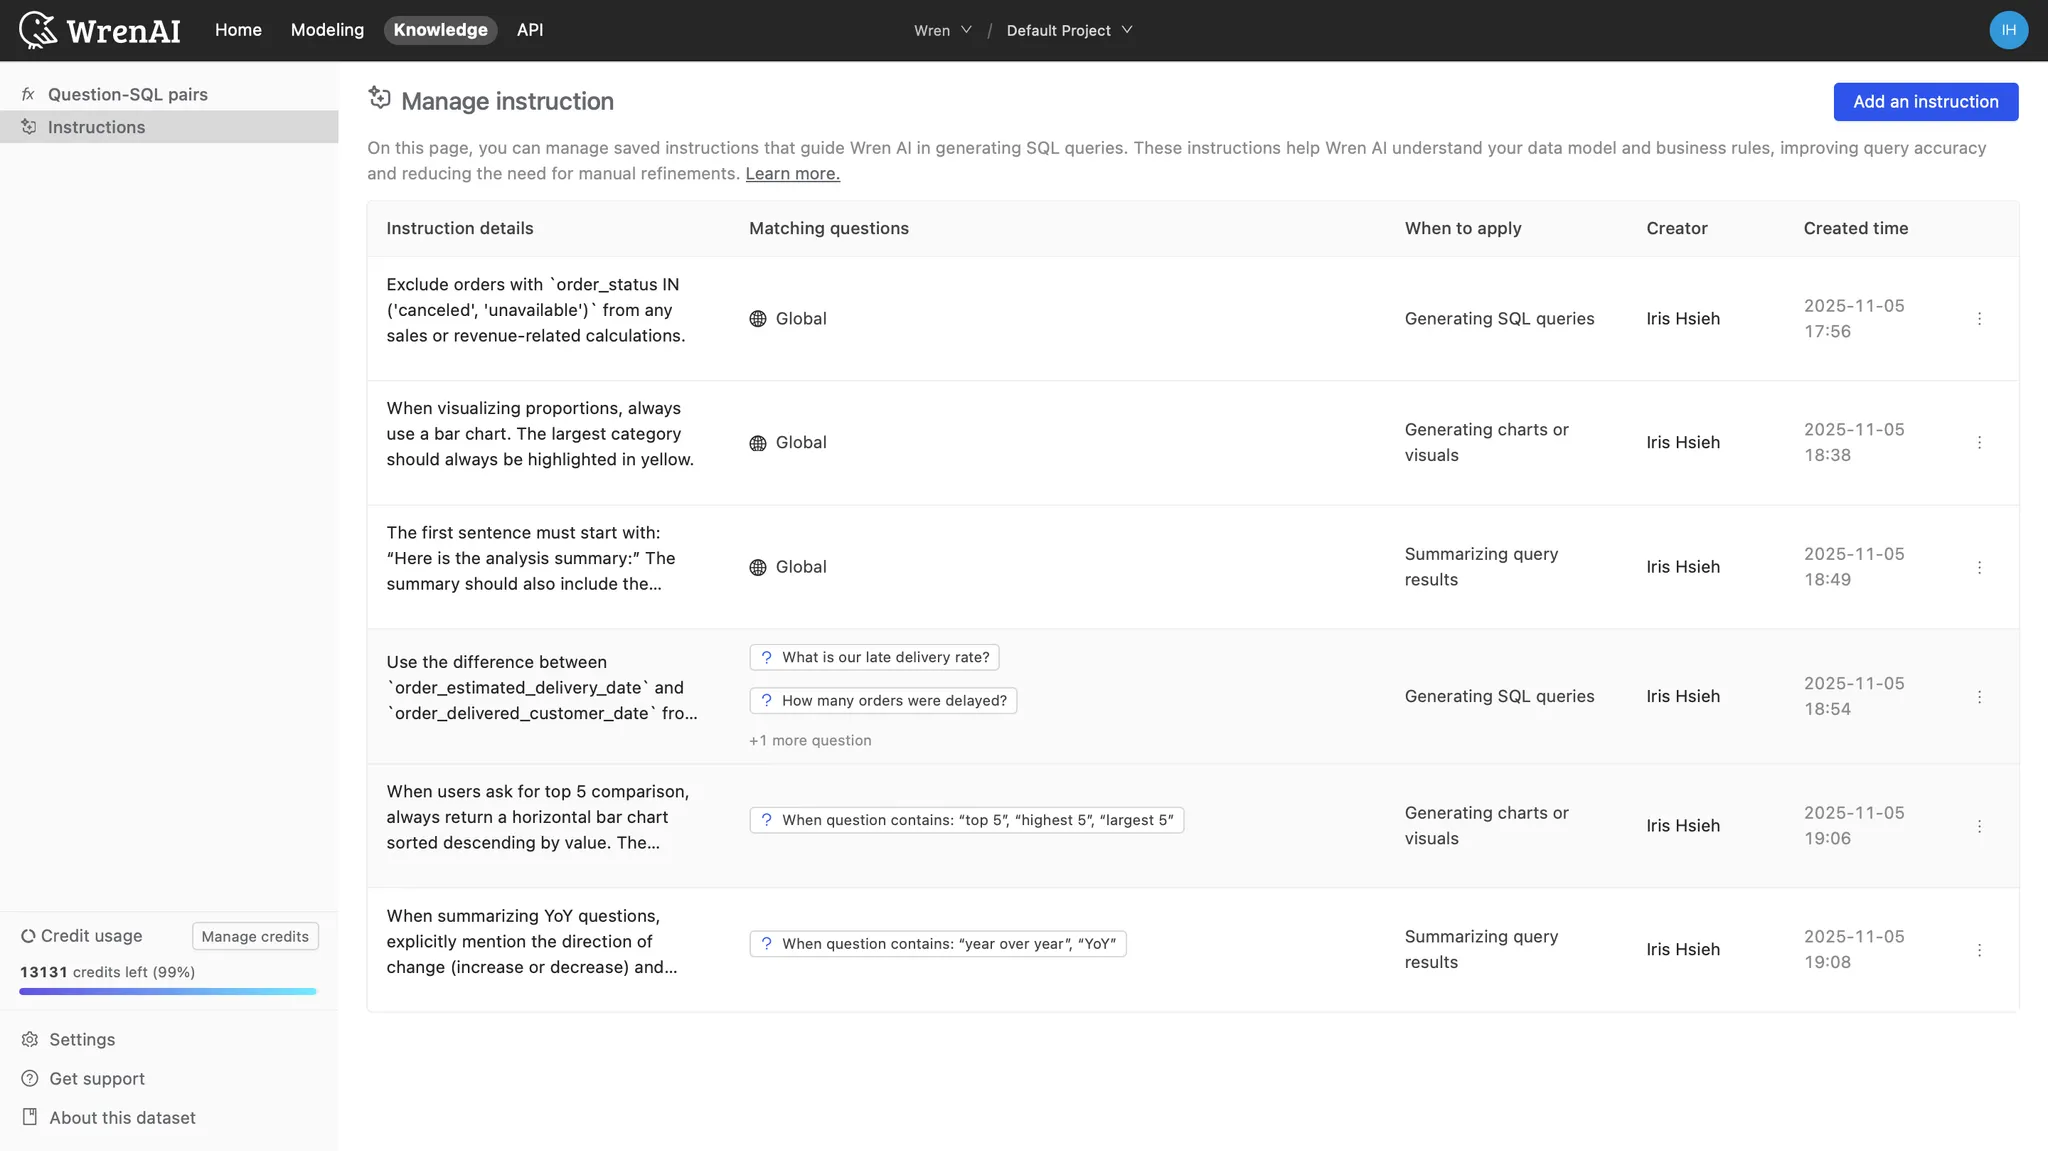Click the Manage credits button

(255, 937)
